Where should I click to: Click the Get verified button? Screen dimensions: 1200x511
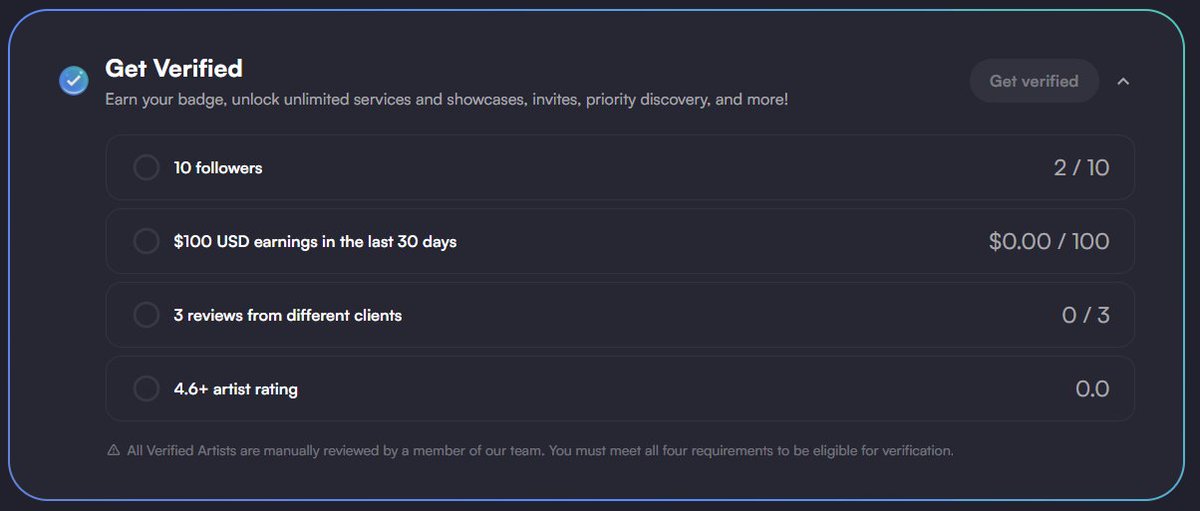(1034, 81)
